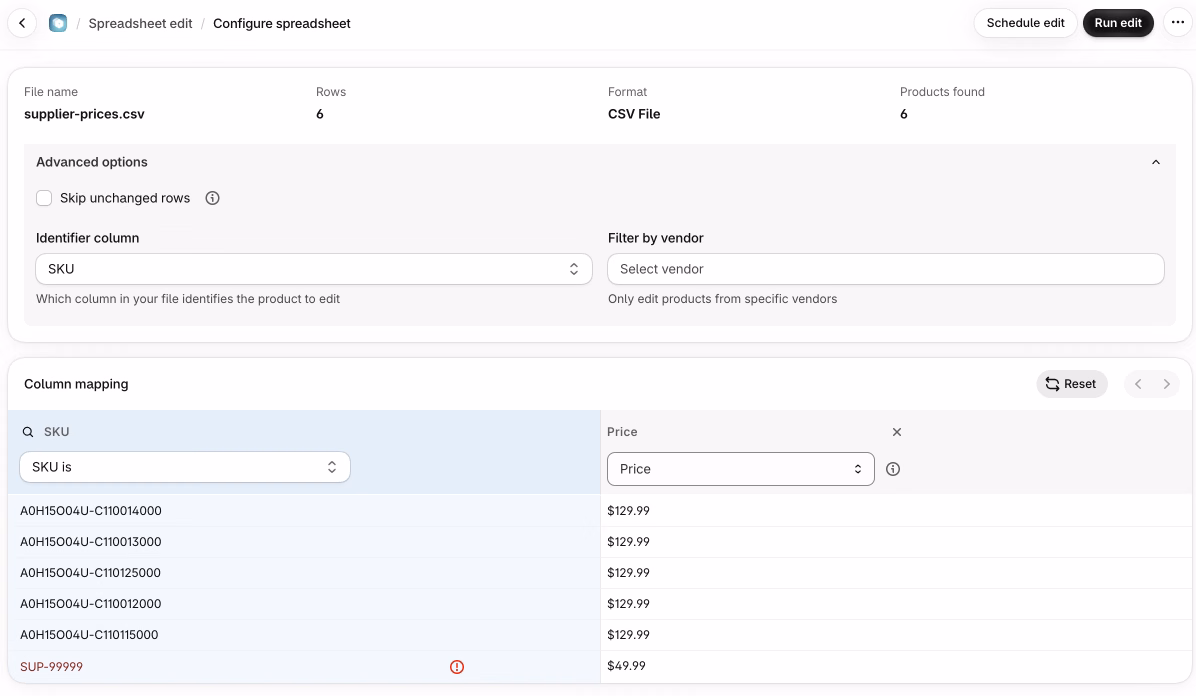Select SKU row A0H15O04U-C110013000
This screenshot has width=1196, height=696.
click(x=91, y=542)
